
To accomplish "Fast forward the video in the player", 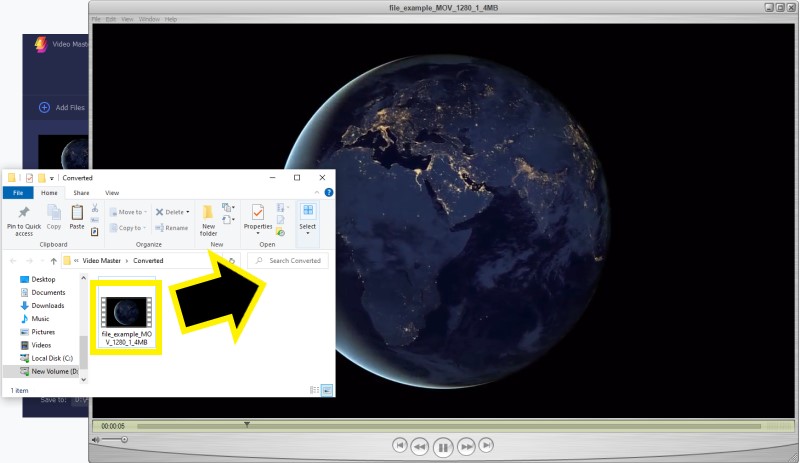I will click(x=466, y=447).
